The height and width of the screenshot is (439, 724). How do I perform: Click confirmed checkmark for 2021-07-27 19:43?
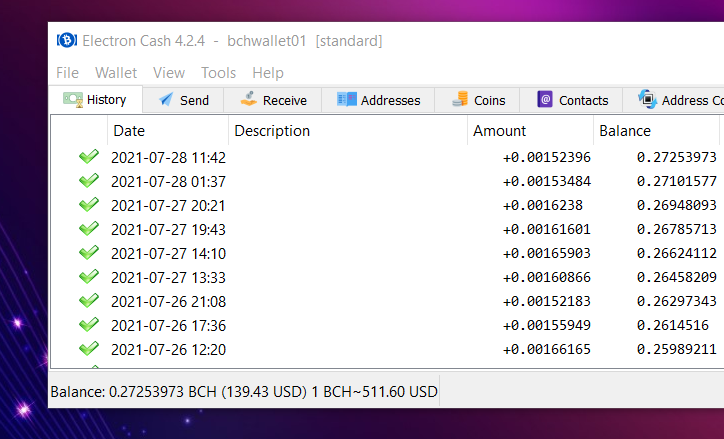pyautogui.click(x=89, y=229)
